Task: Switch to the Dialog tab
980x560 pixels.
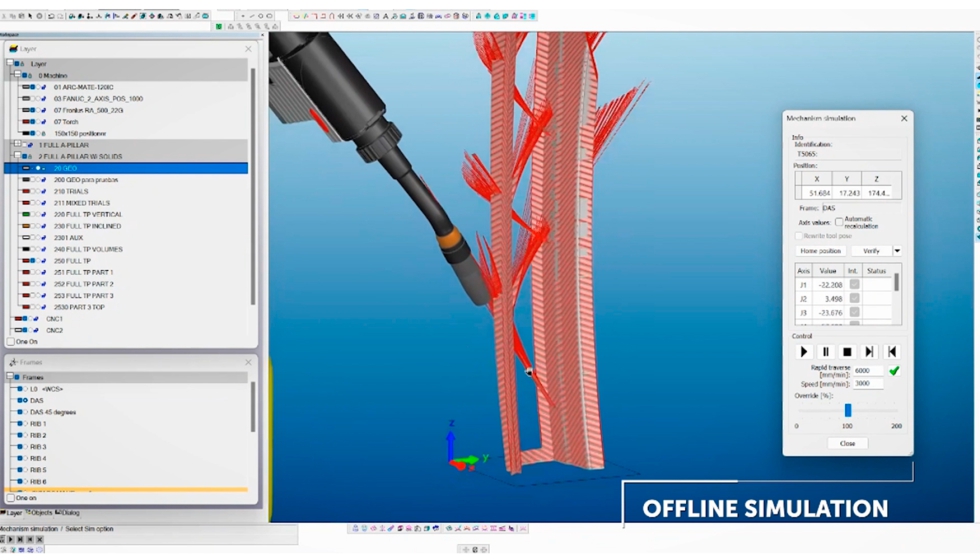Action: point(68,512)
